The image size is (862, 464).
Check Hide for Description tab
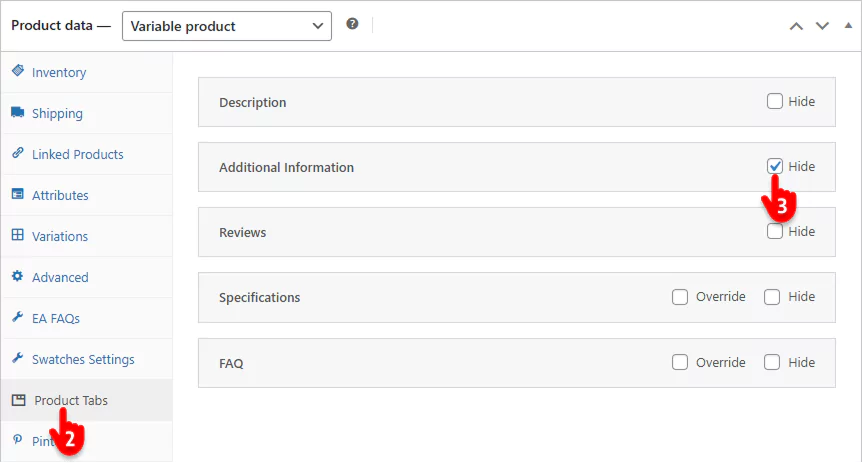tap(775, 101)
